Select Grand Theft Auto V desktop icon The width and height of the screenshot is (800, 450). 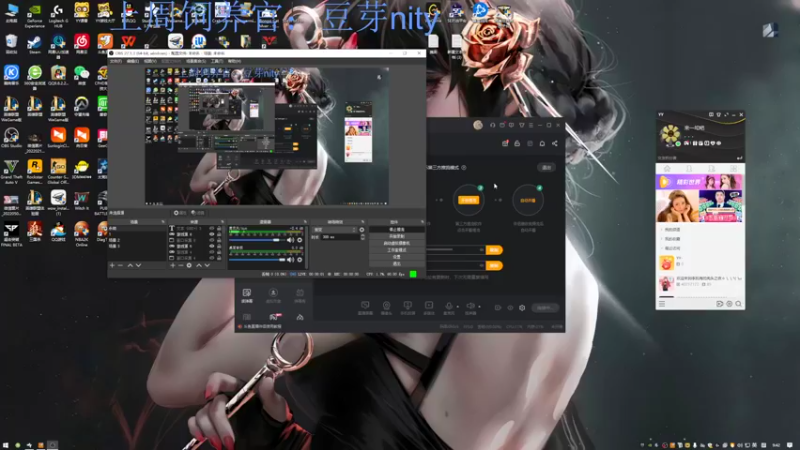(x=11, y=171)
